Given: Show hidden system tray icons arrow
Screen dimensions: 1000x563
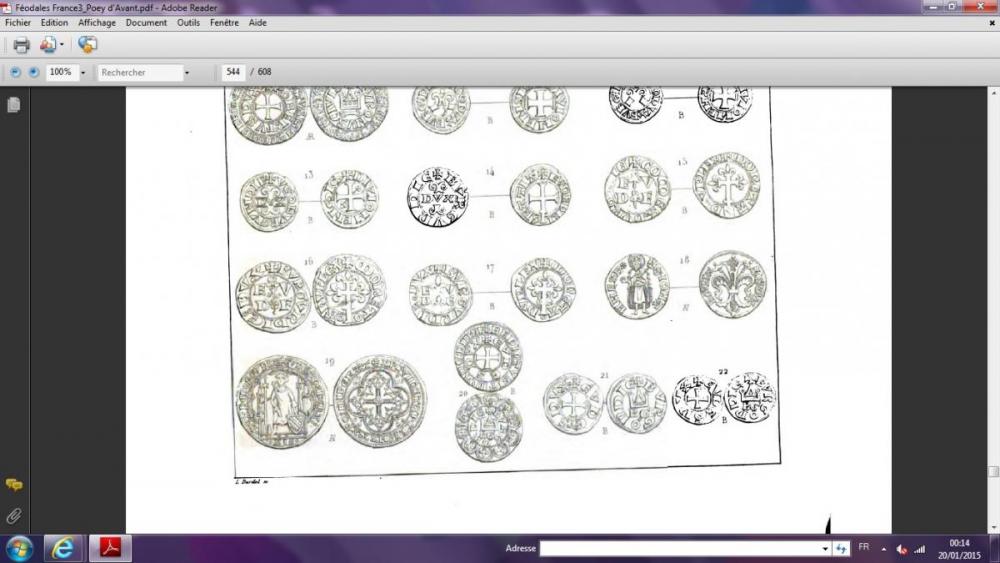Looking at the screenshot, I should pos(884,549).
